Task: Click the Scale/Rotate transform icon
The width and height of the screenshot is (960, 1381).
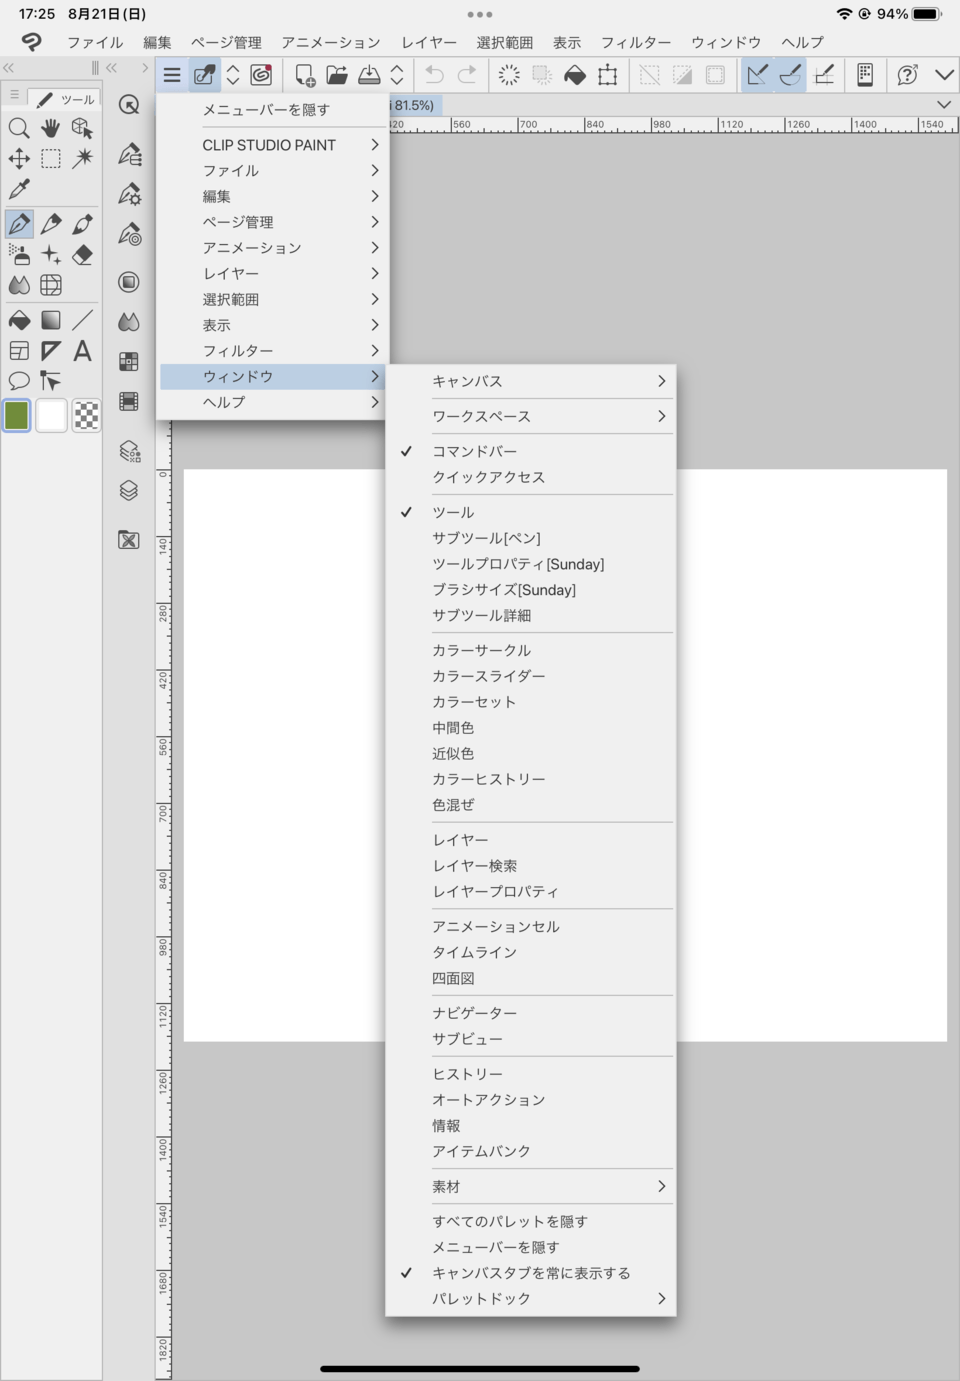Action: coord(608,75)
